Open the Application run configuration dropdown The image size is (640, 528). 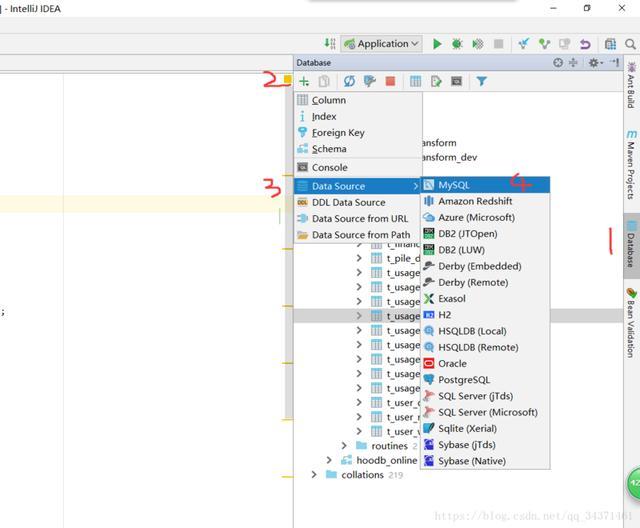(x=382, y=44)
